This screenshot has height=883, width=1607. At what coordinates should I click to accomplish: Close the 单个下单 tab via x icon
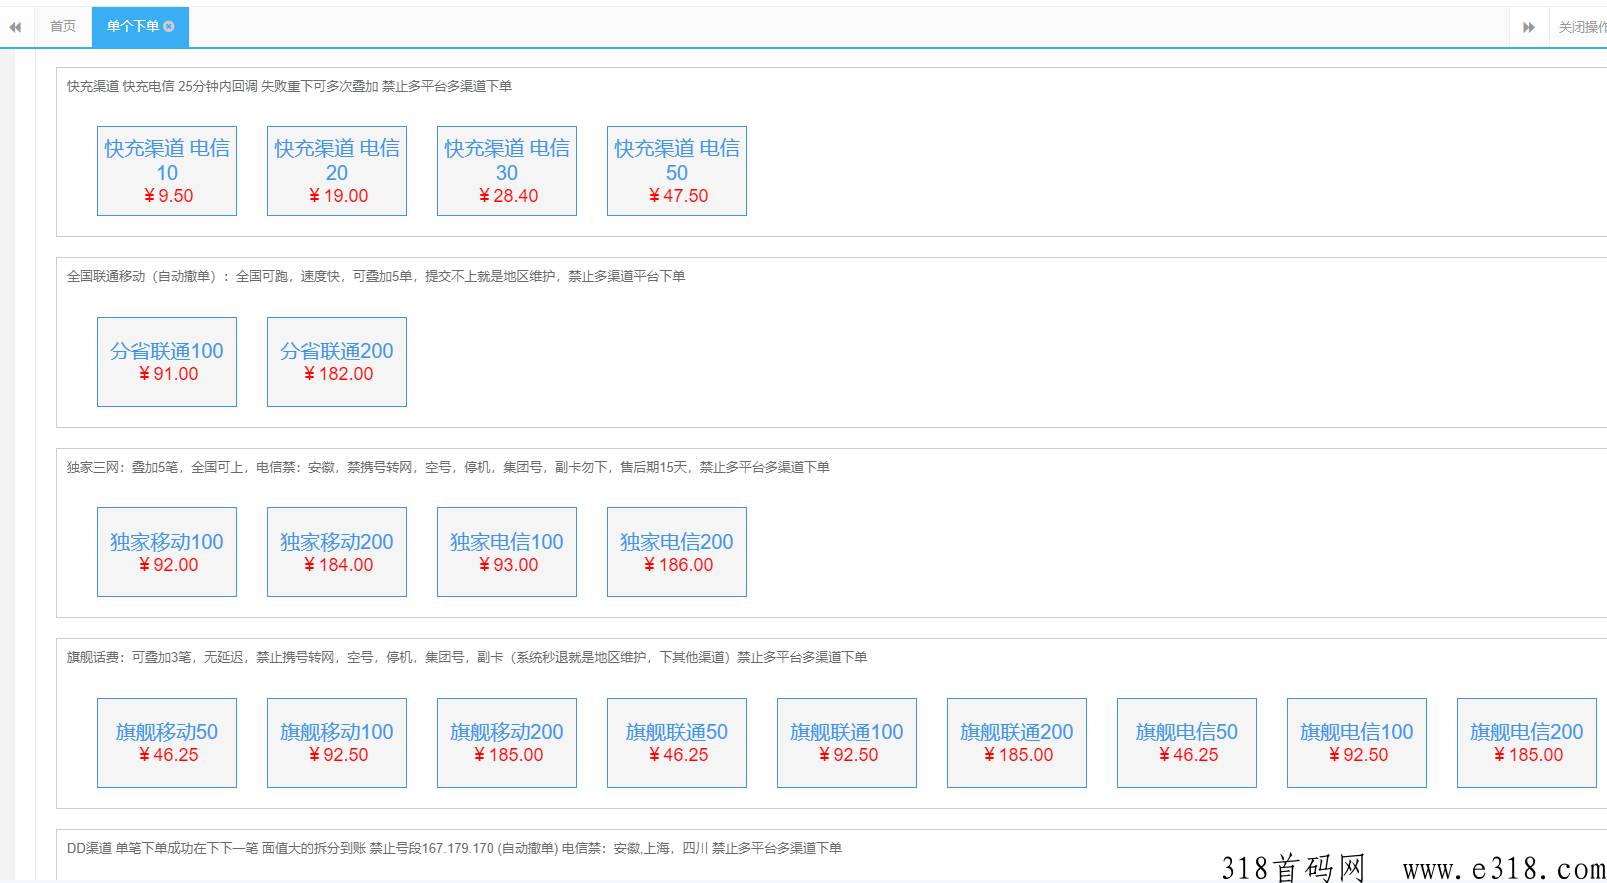[169, 27]
